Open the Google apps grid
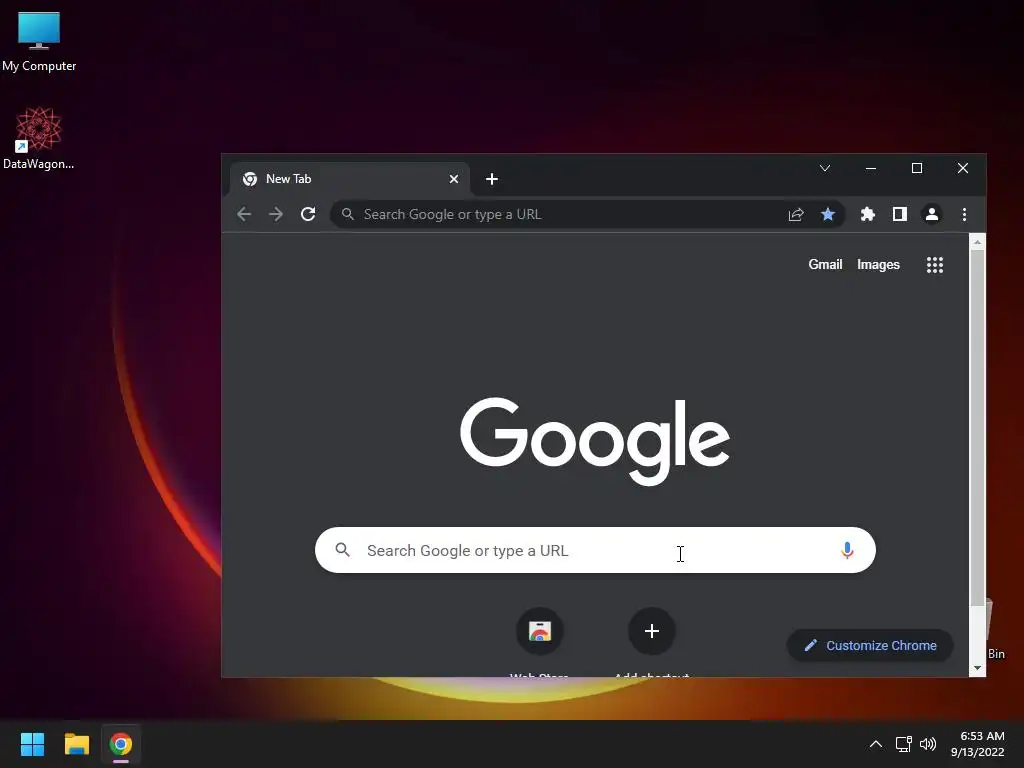Viewport: 1024px width, 768px height. click(x=935, y=264)
